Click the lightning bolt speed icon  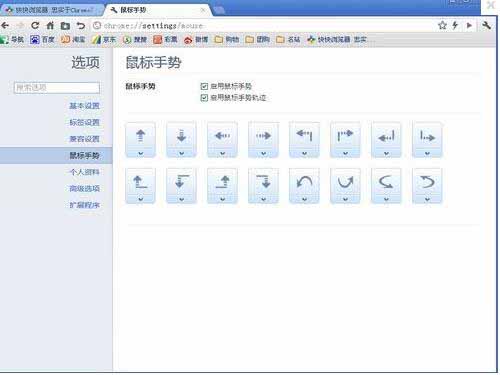click(x=455, y=25)
